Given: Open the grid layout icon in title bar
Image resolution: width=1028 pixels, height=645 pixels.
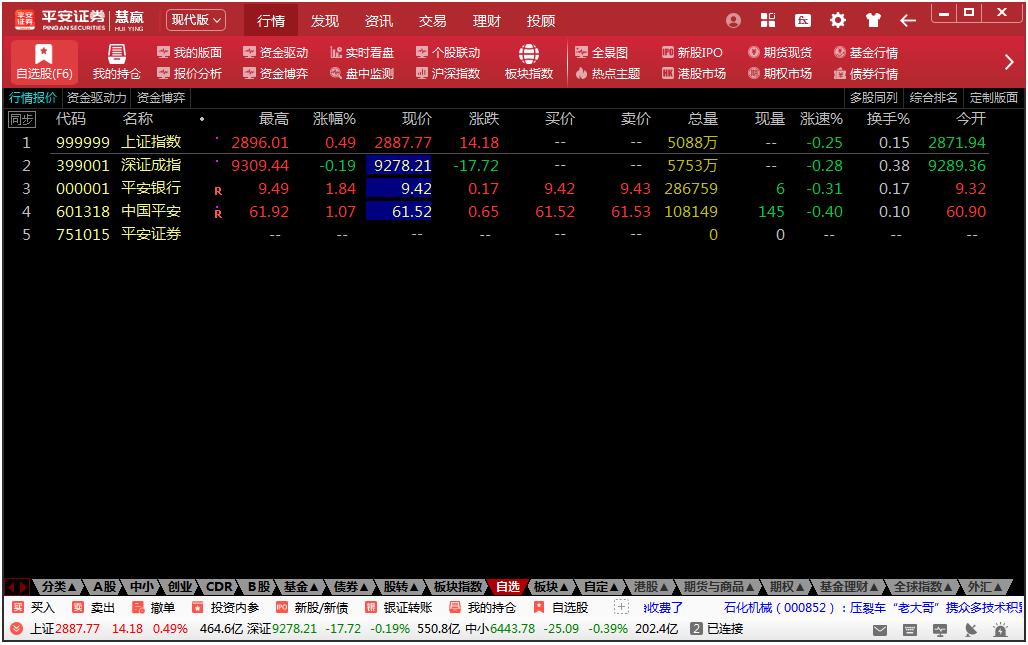Looking at the screenshot, I should (768, 20).
